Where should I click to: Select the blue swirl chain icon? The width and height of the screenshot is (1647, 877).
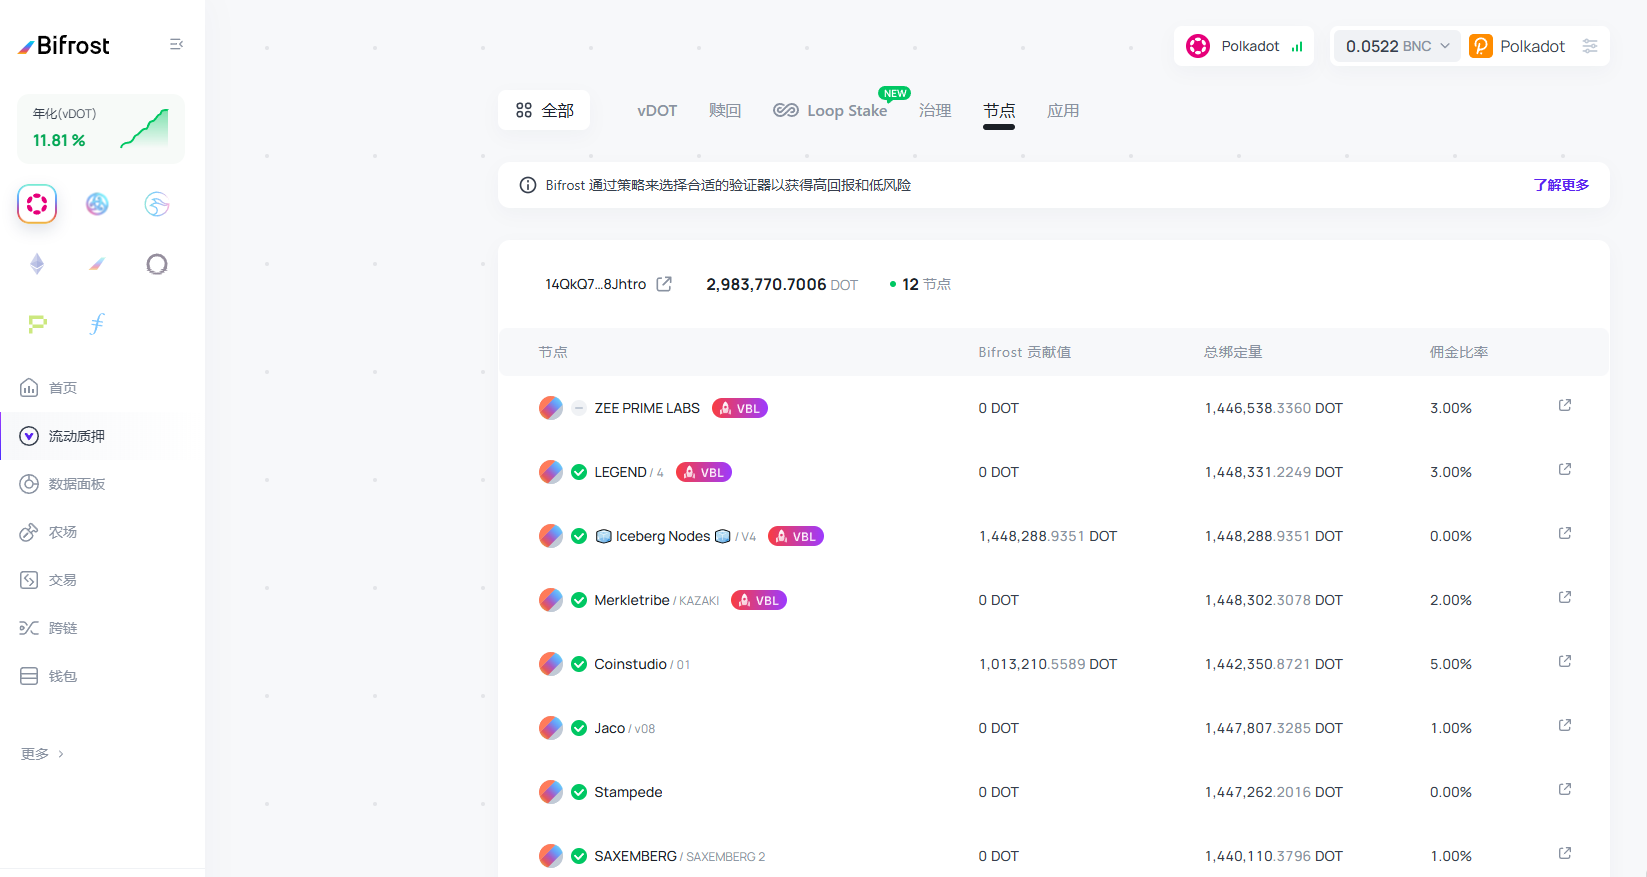click(157, 204)
